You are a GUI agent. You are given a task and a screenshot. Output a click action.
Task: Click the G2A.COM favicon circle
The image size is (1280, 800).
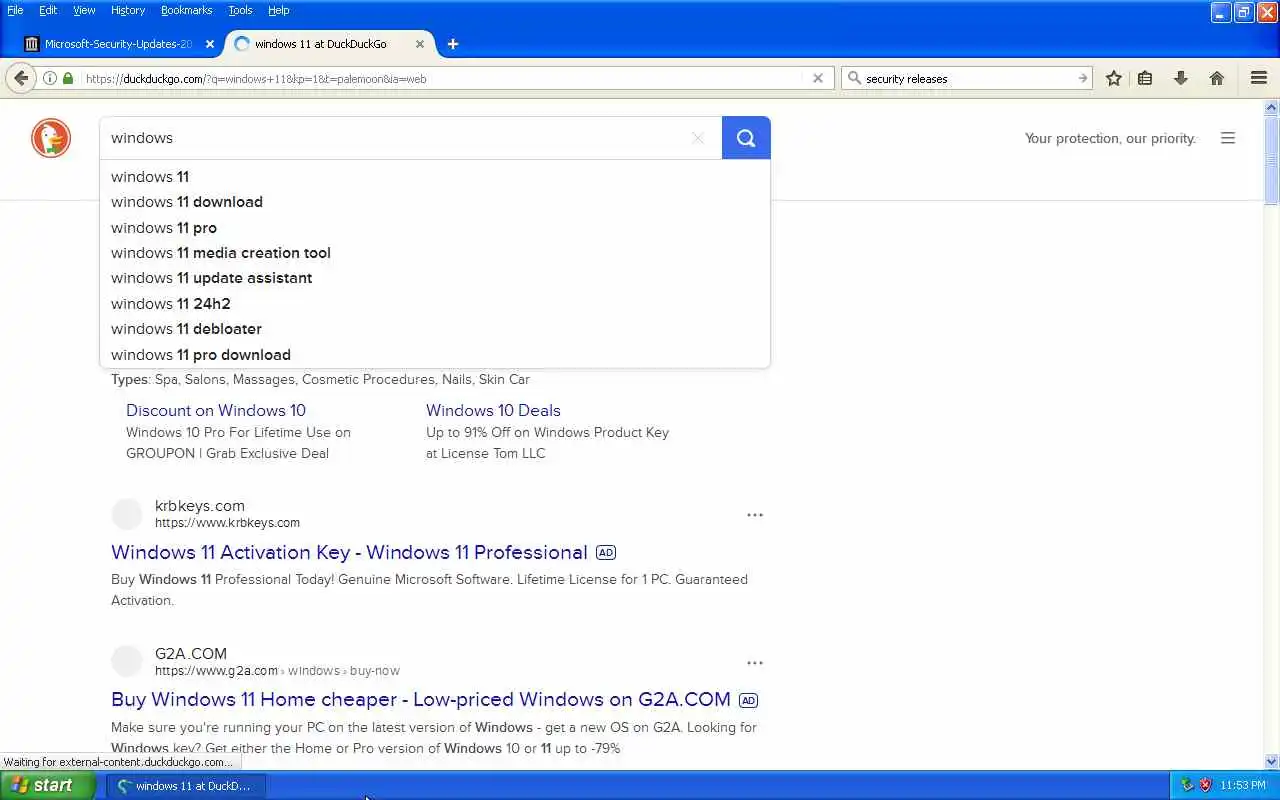point(127,661)
